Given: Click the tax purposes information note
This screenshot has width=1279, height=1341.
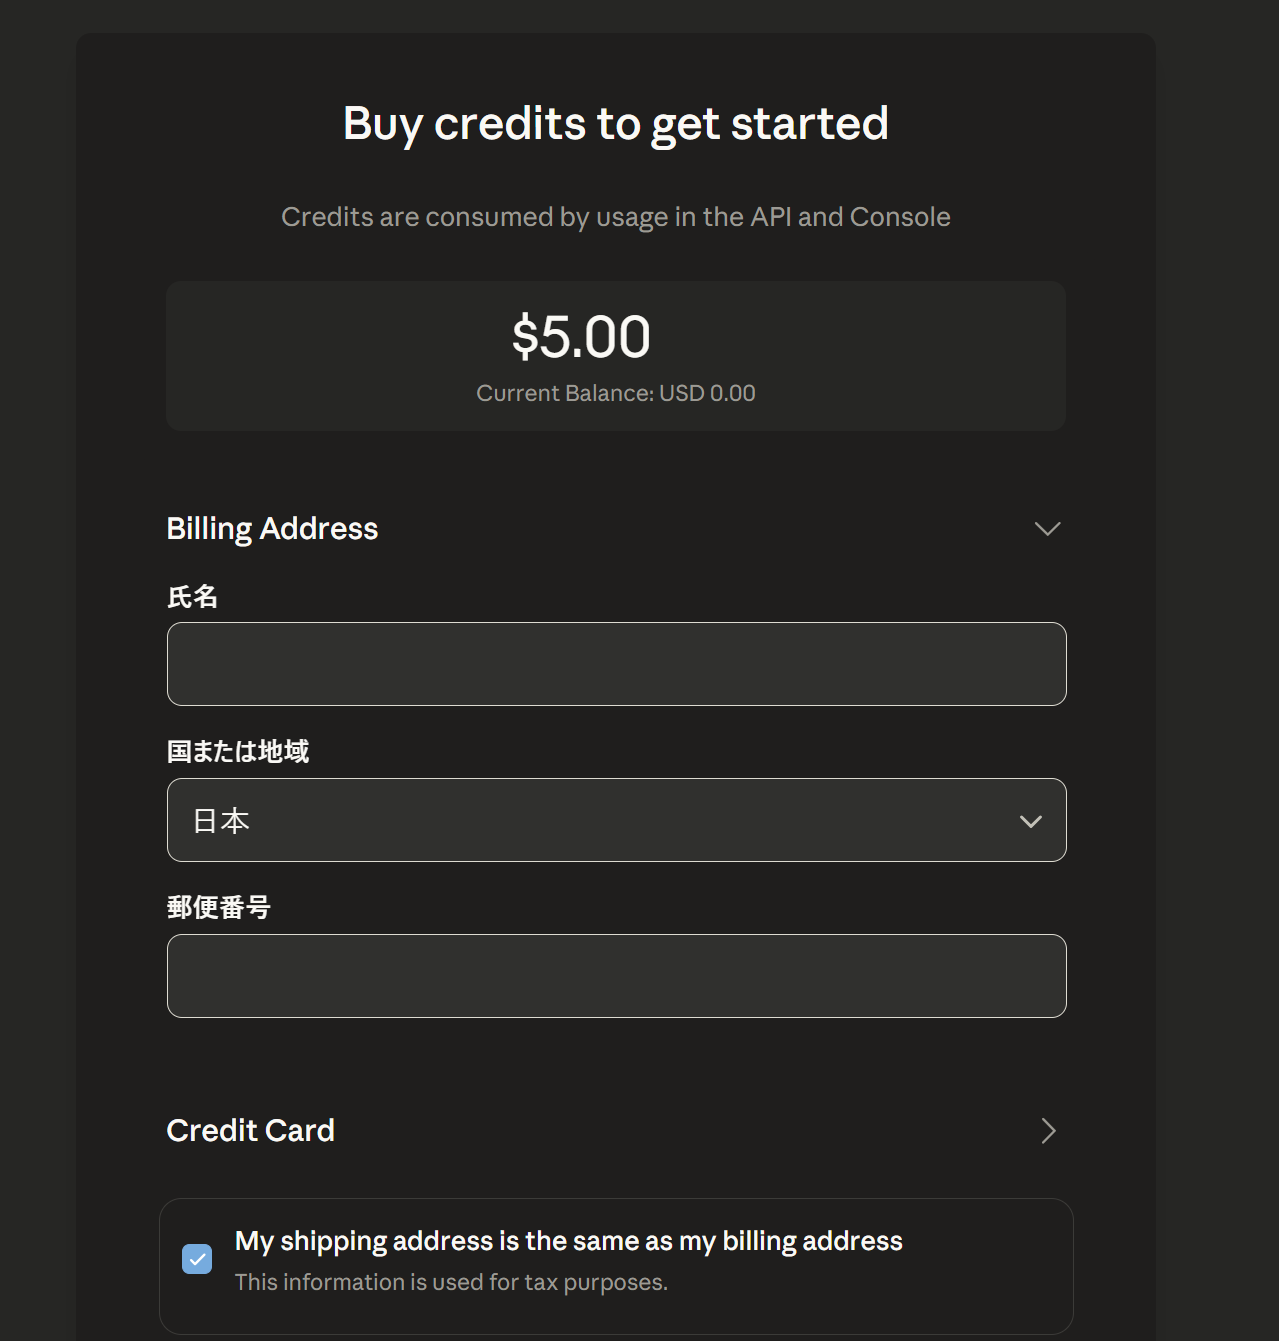Looking at the screenshot, I should [x=451, y=1282].
